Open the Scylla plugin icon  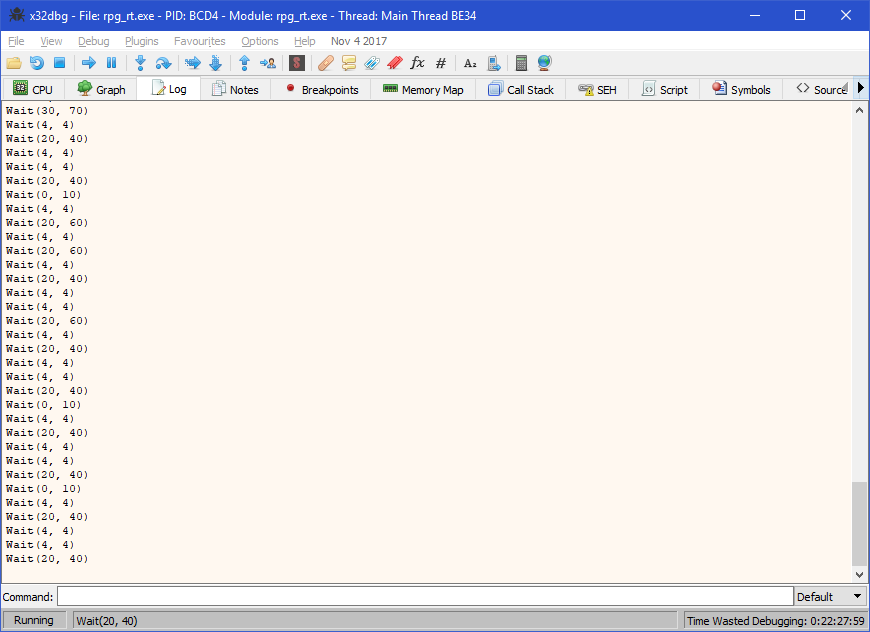297,63
